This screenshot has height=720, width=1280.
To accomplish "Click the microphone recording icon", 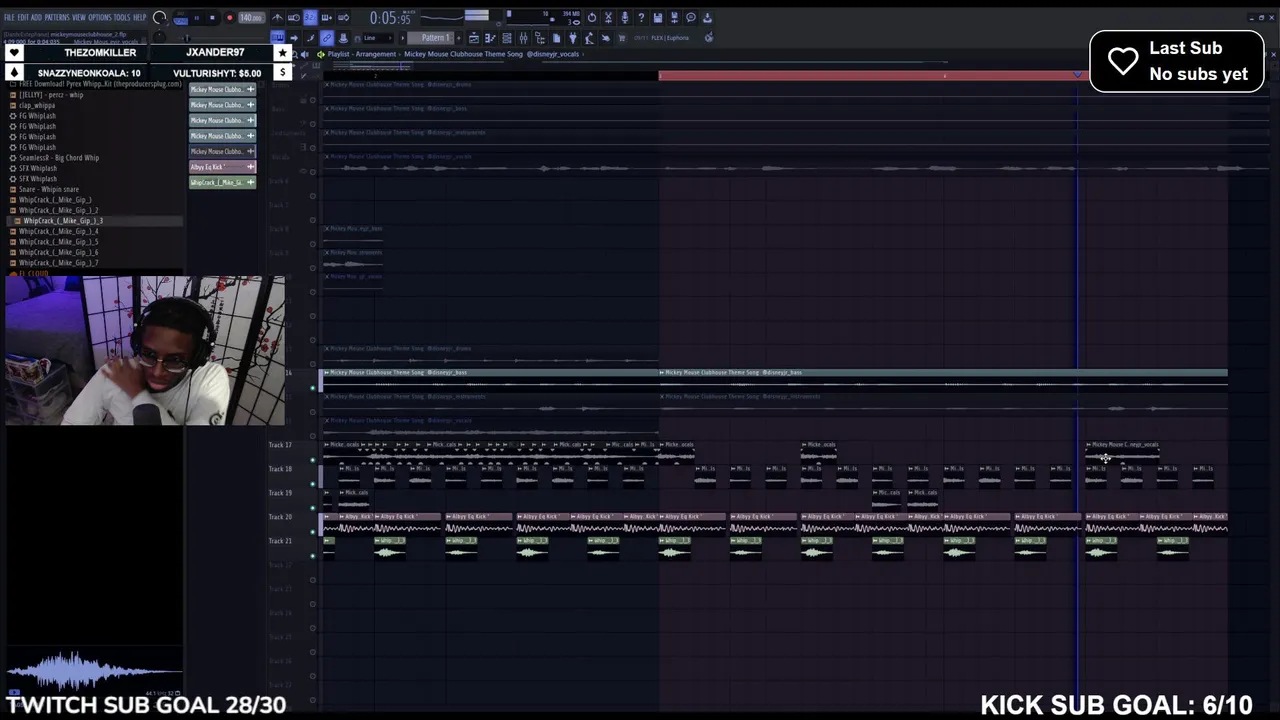I will 624,18.
